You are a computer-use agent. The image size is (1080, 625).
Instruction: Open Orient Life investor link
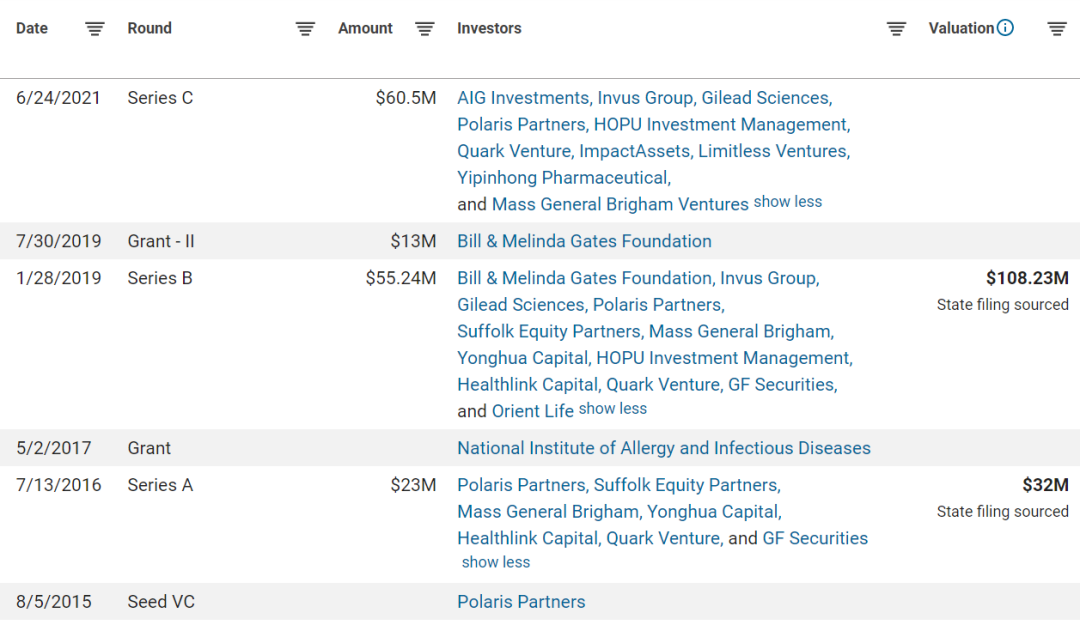(x=532, y=411)
